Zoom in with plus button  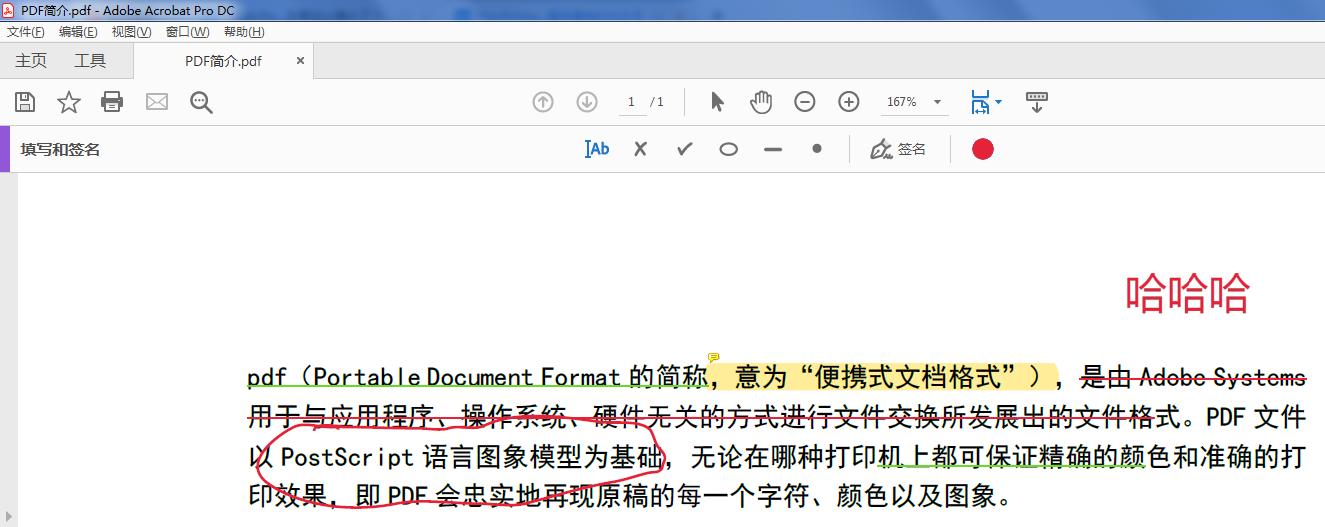click(x=849, y=102)
